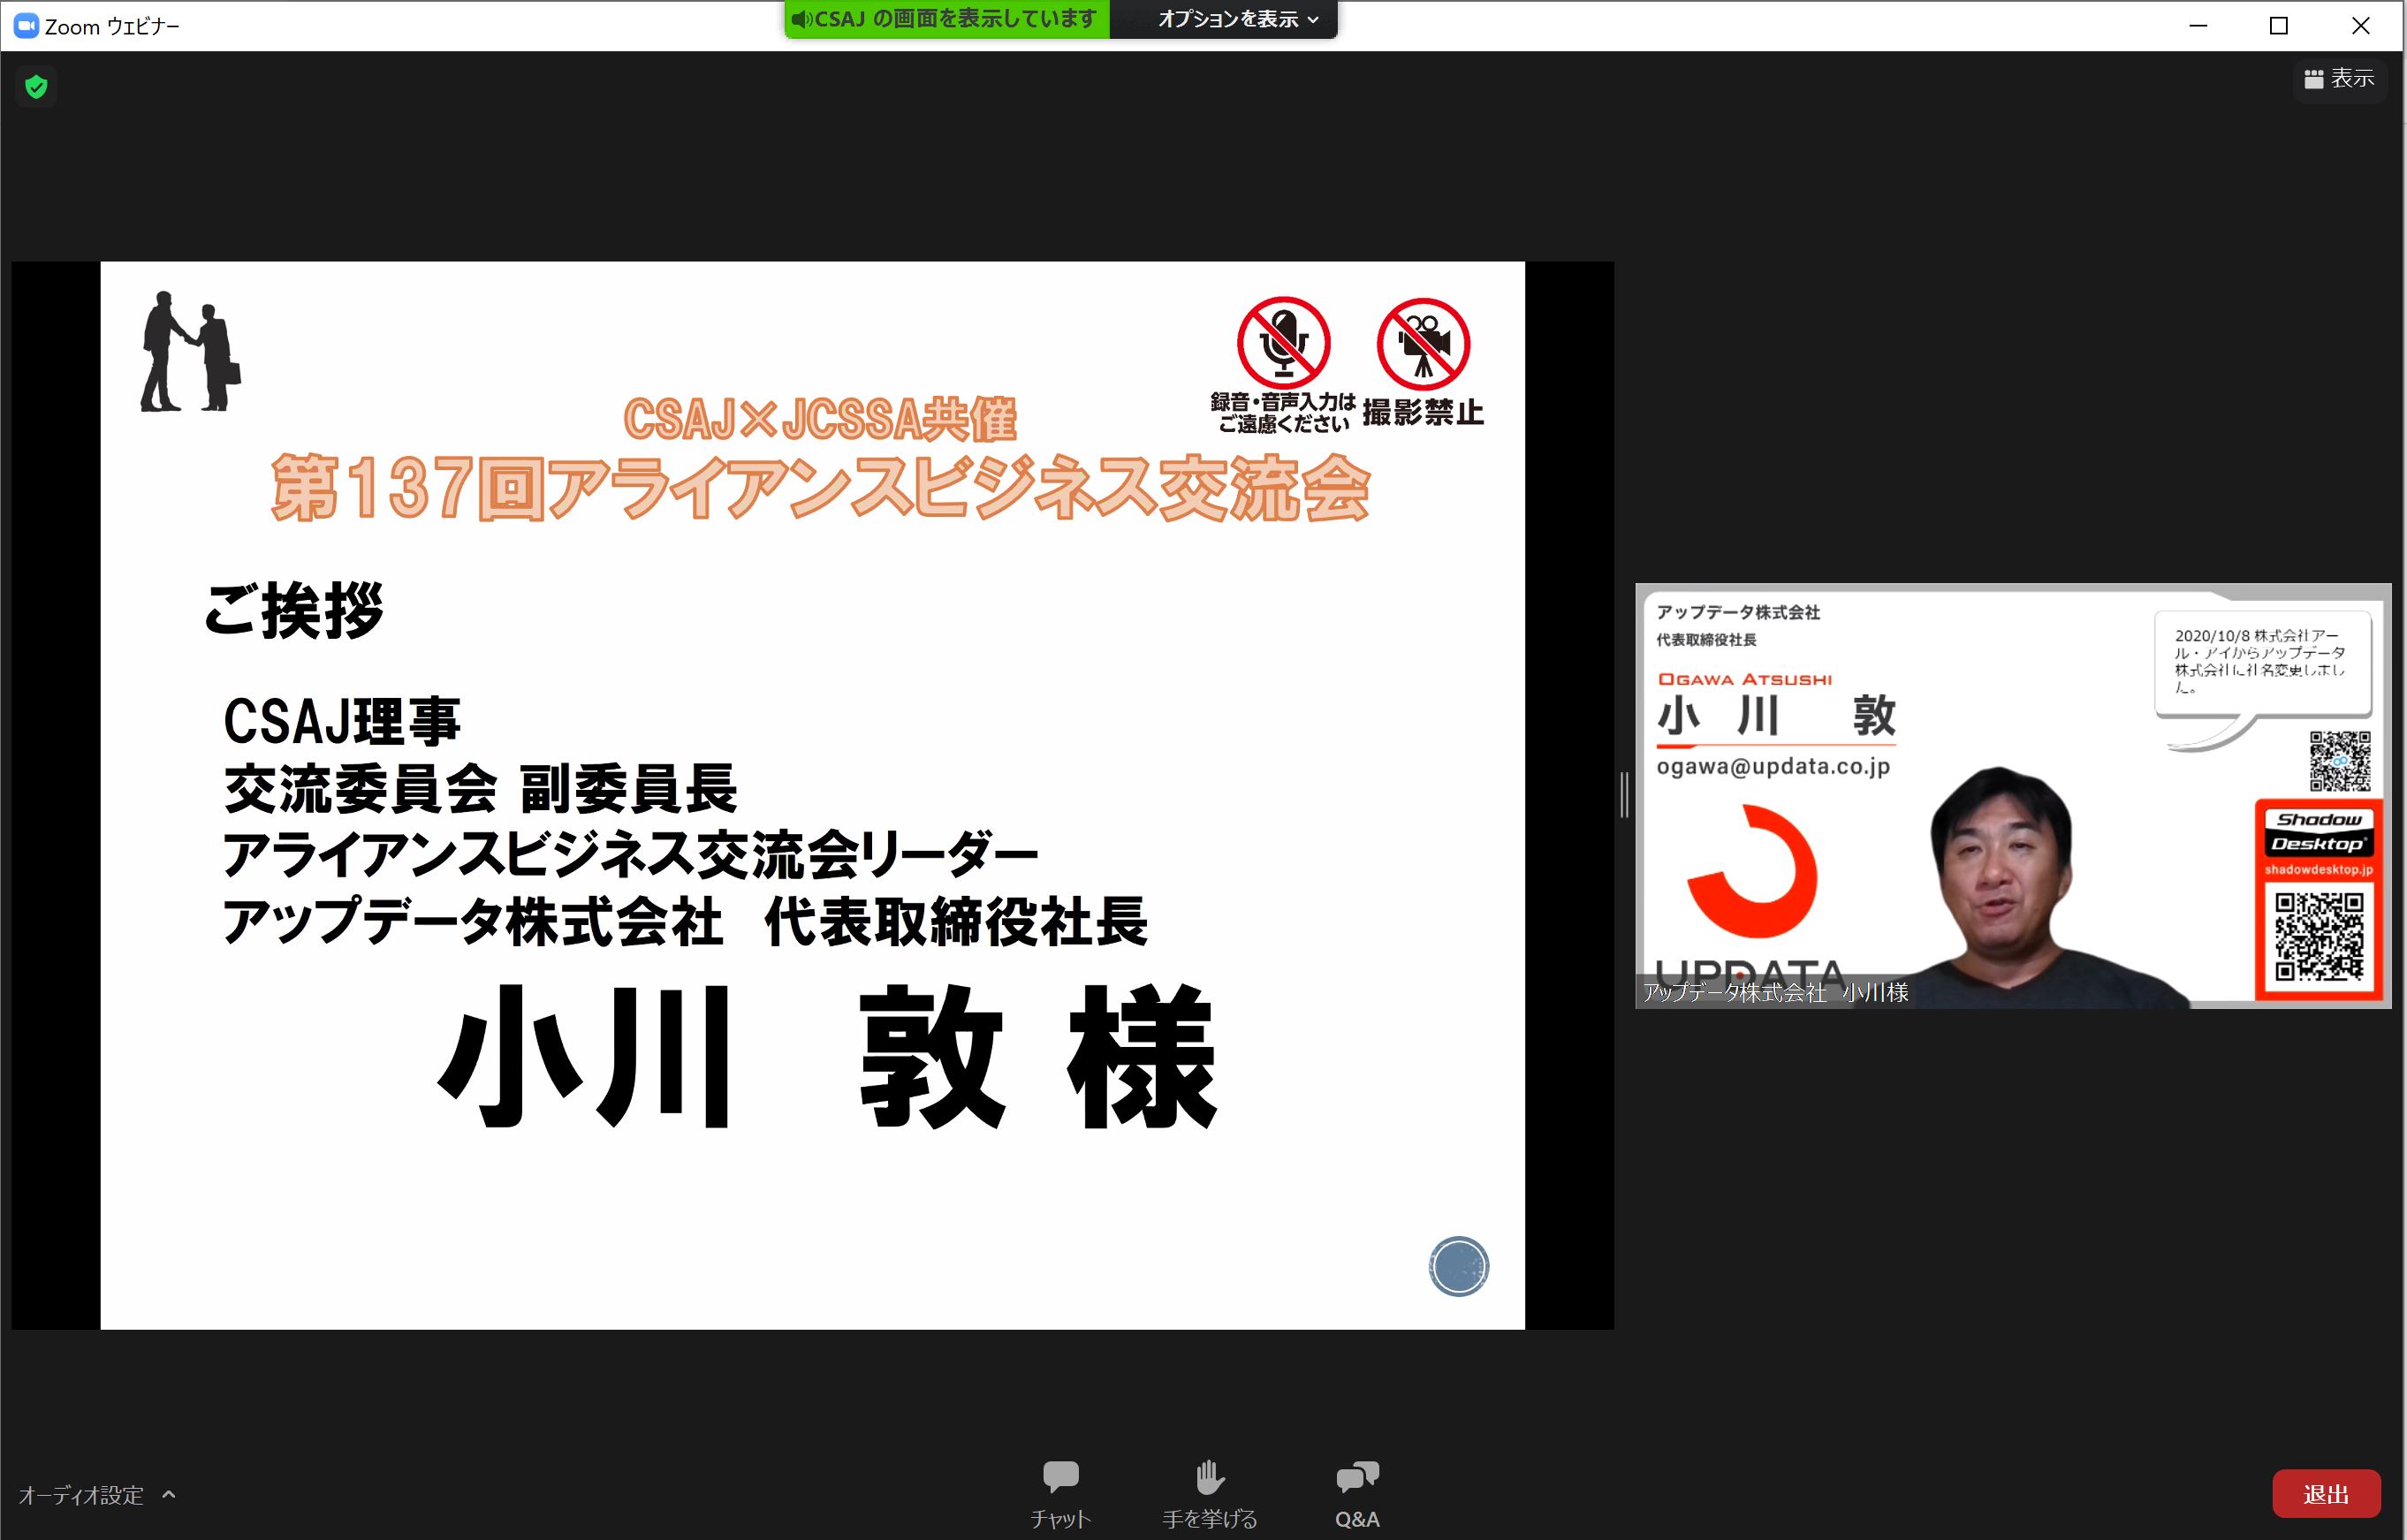The height and width of the screenshot is (1540, 2407).
Task: Click the blue circle on the slide
Action: click(1458, 1266)
